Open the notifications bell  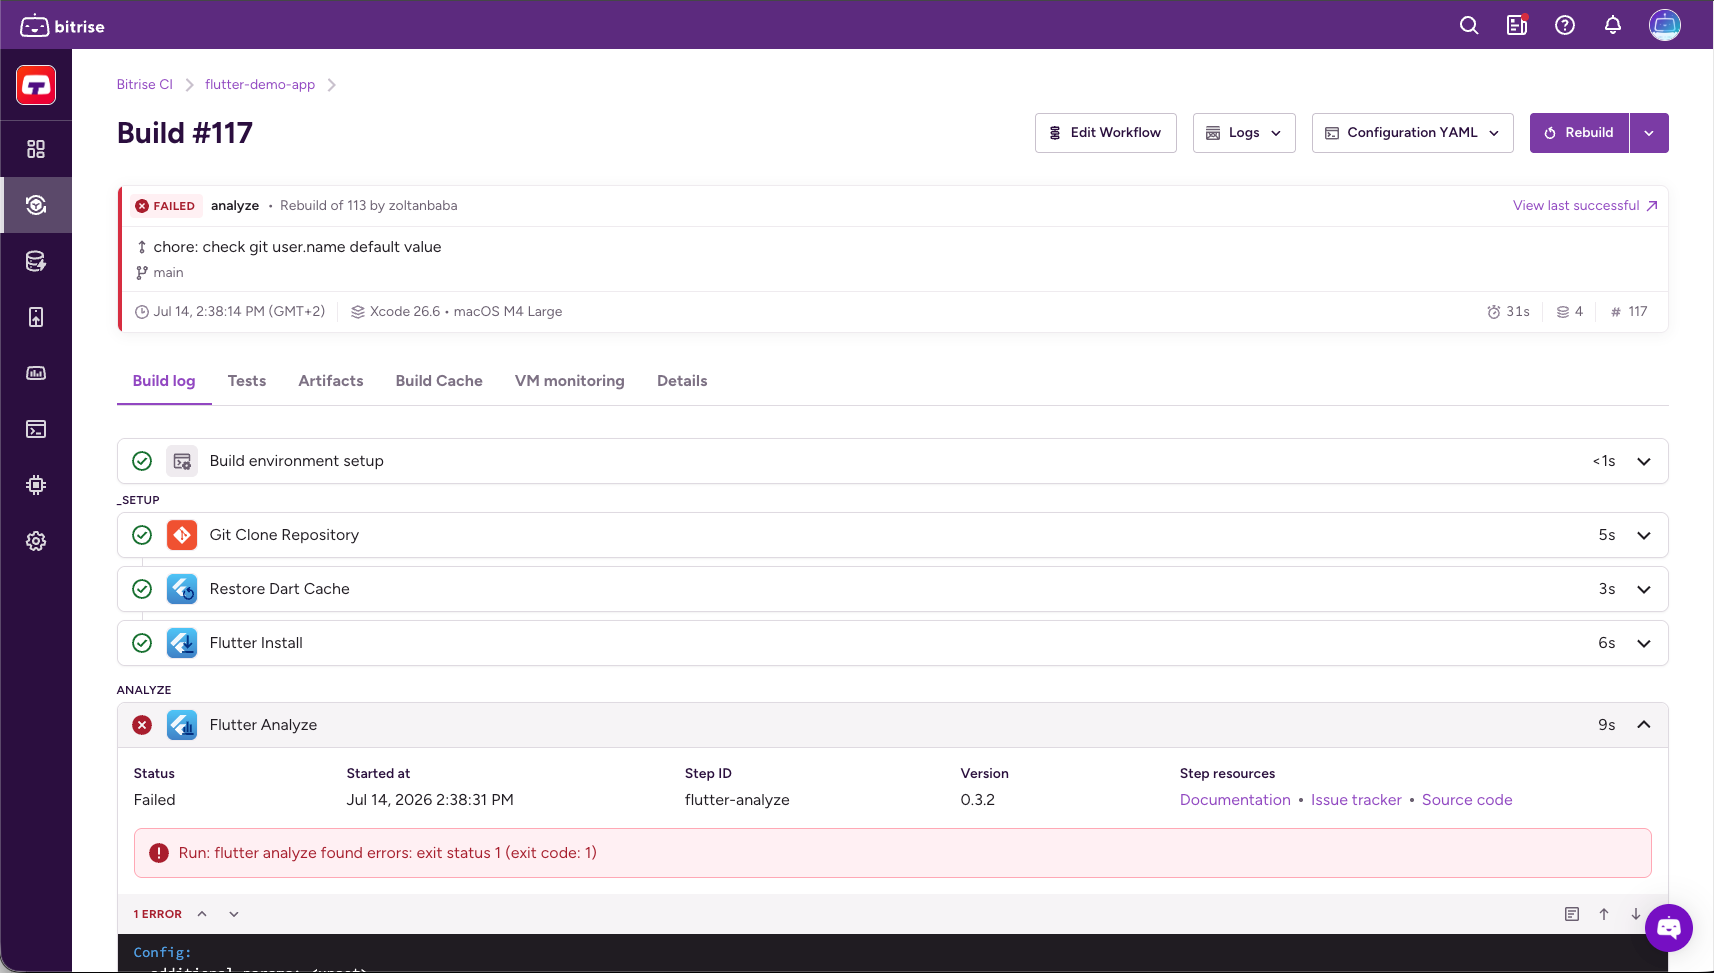pos(1613,25)
